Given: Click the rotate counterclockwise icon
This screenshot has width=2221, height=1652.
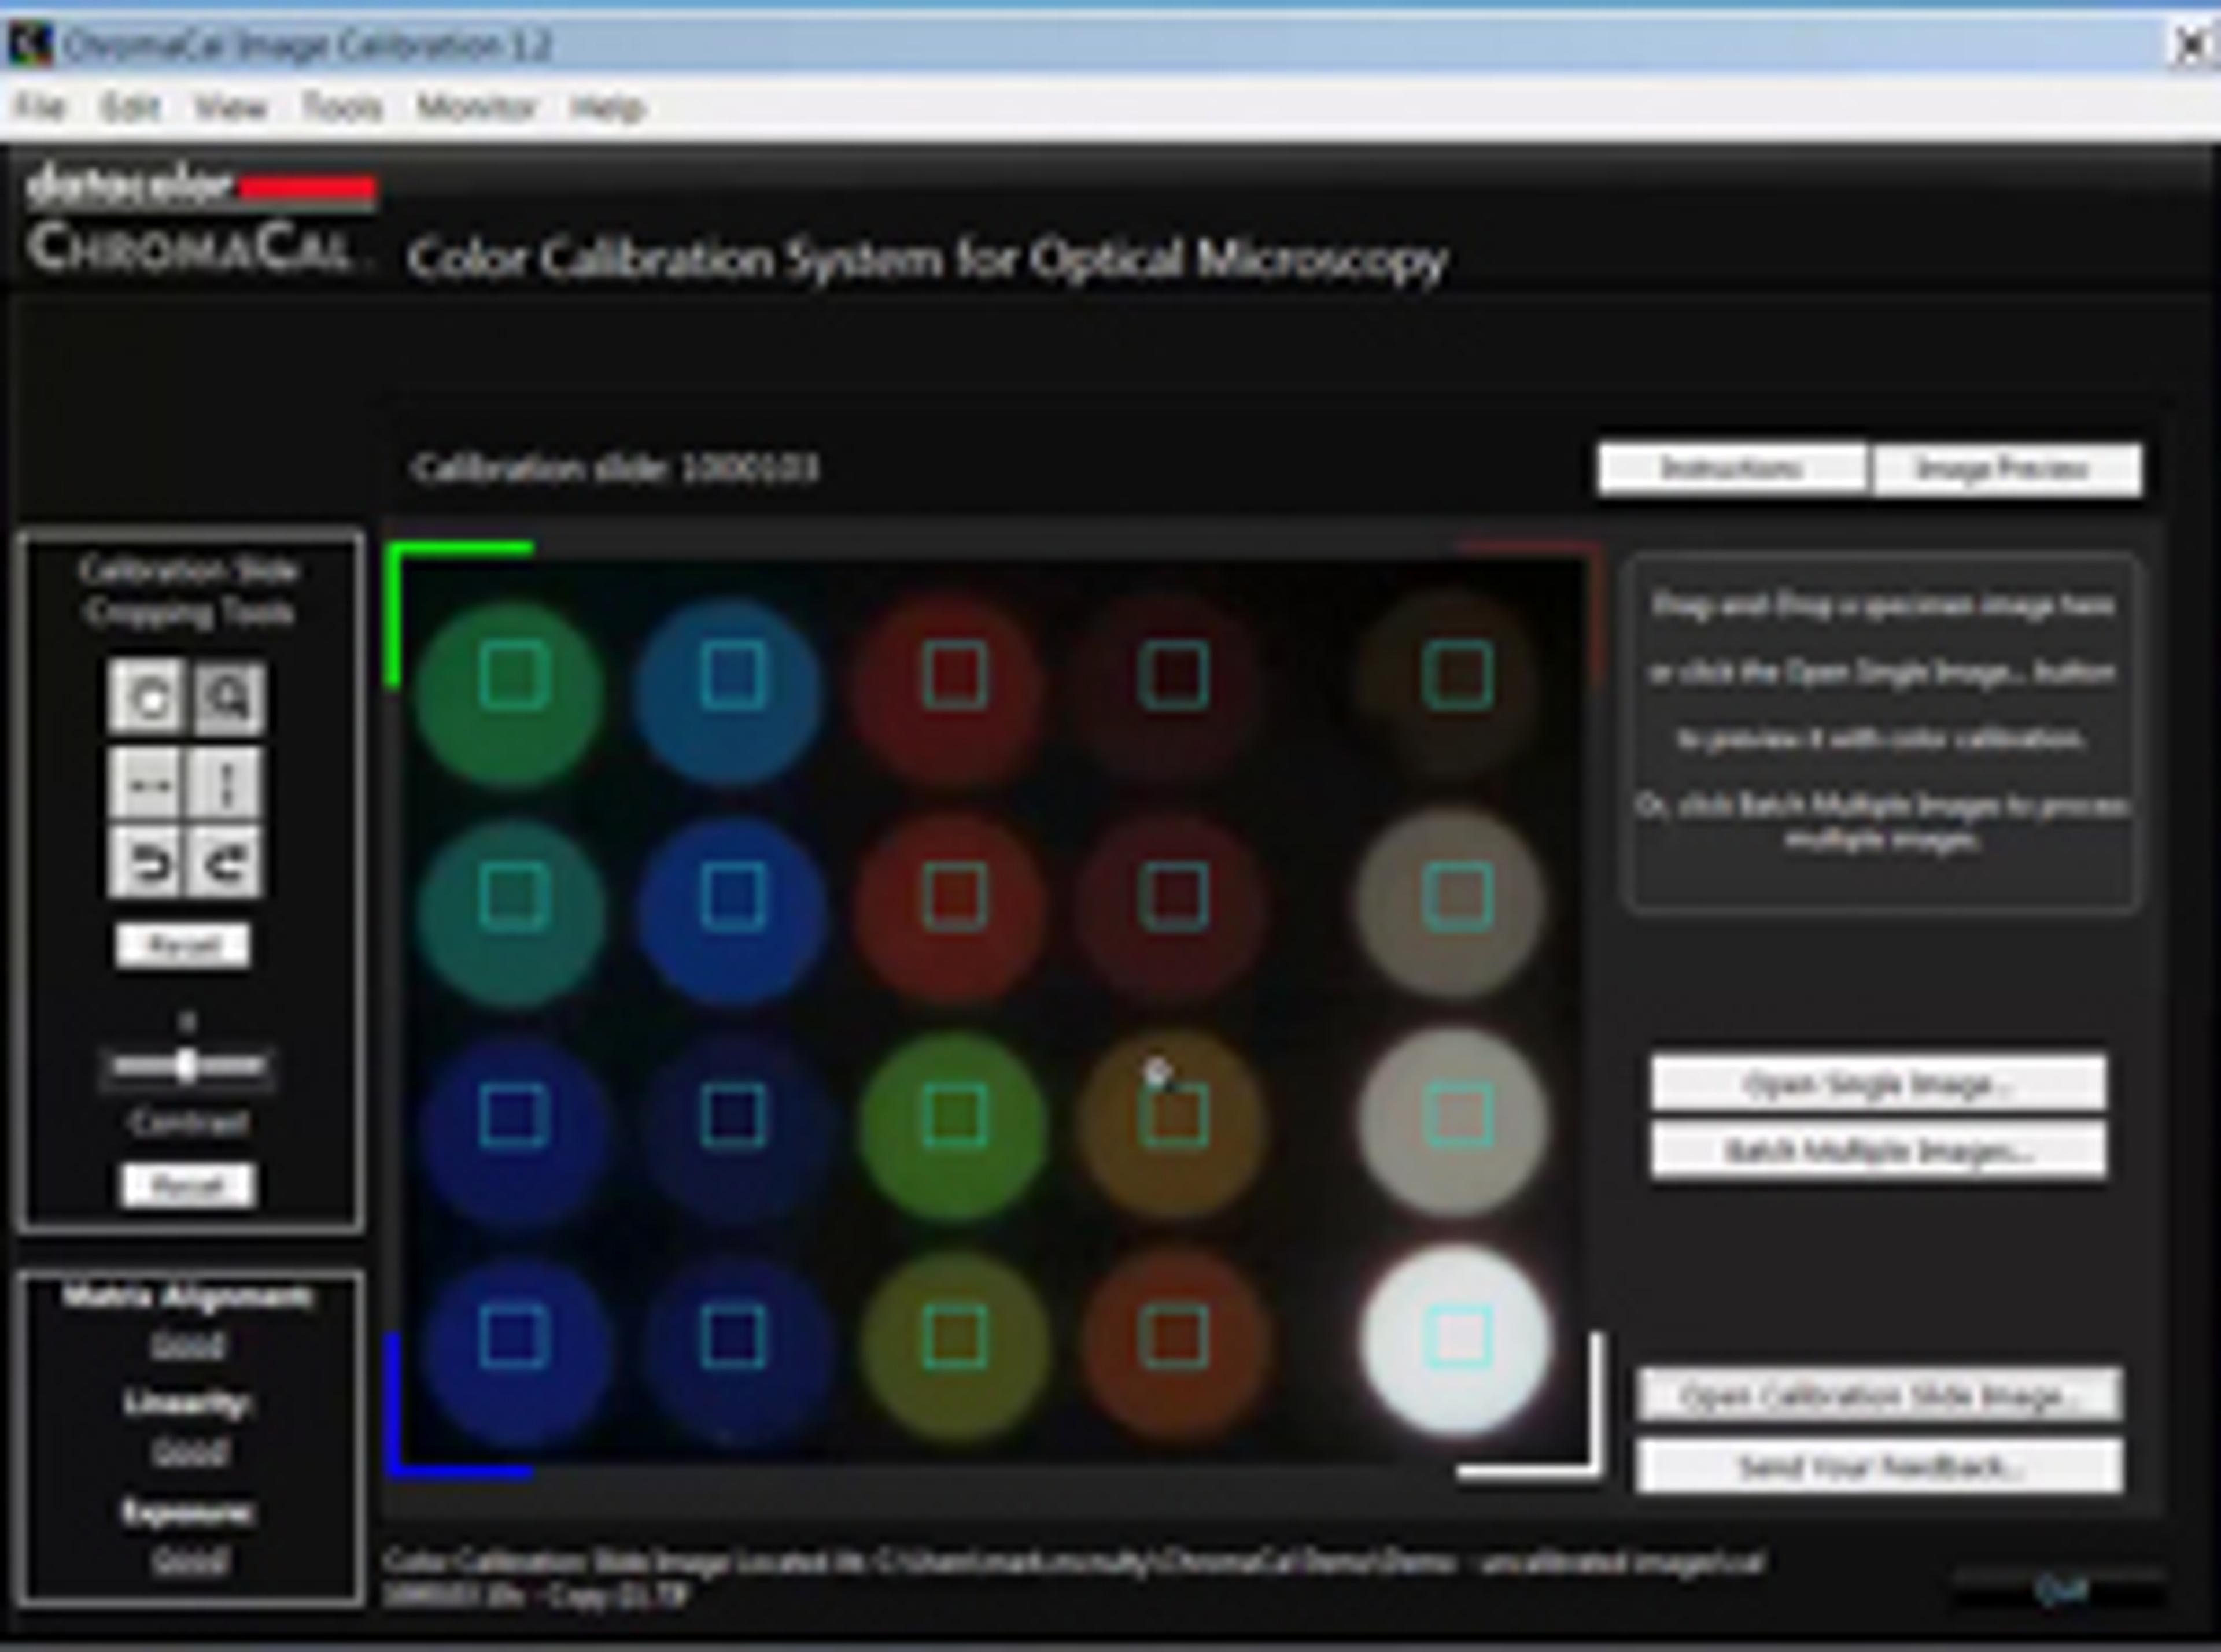Looking at the screenshot, I should tap(147, 862).
